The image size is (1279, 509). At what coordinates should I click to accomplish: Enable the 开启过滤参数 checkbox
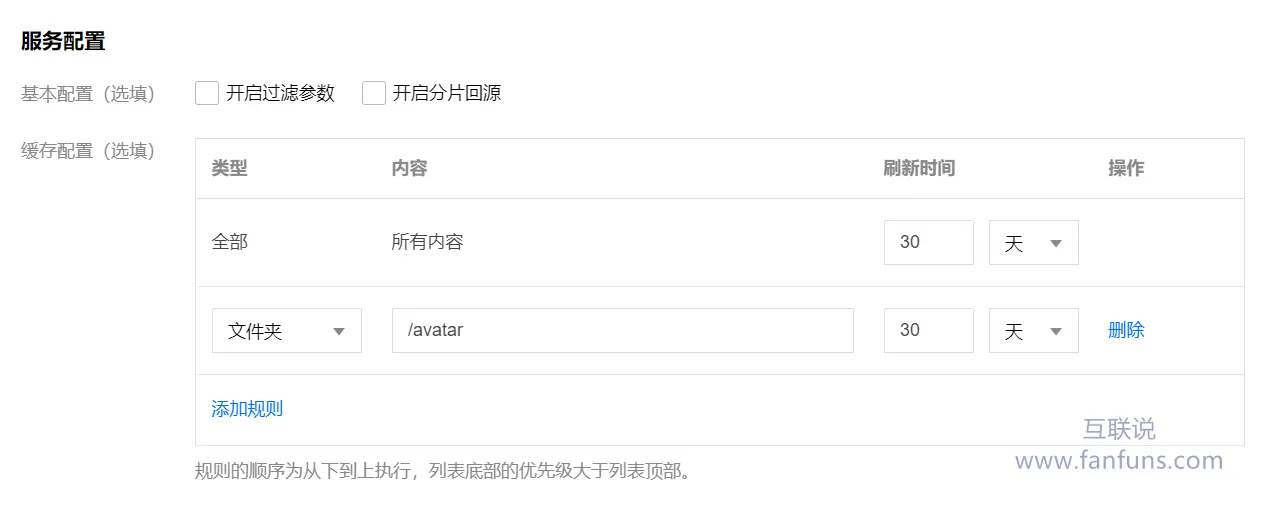(x=207, y=93)
